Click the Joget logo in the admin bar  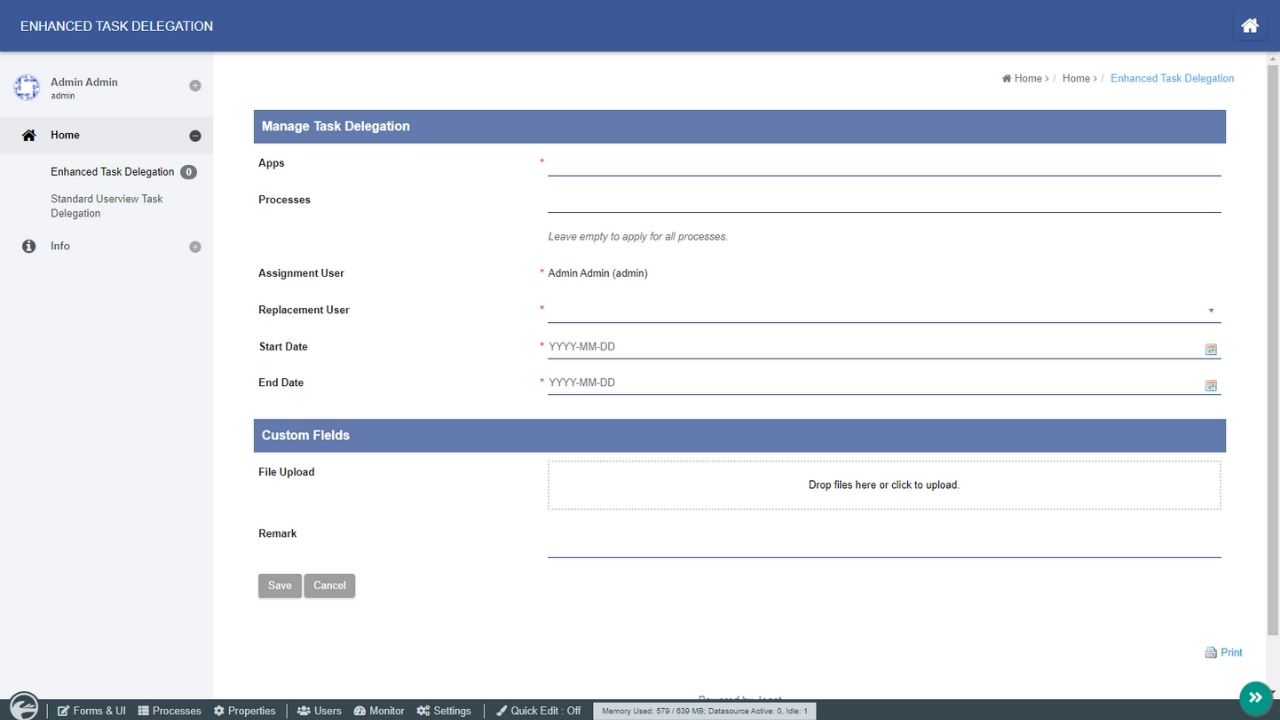(23, 708)
